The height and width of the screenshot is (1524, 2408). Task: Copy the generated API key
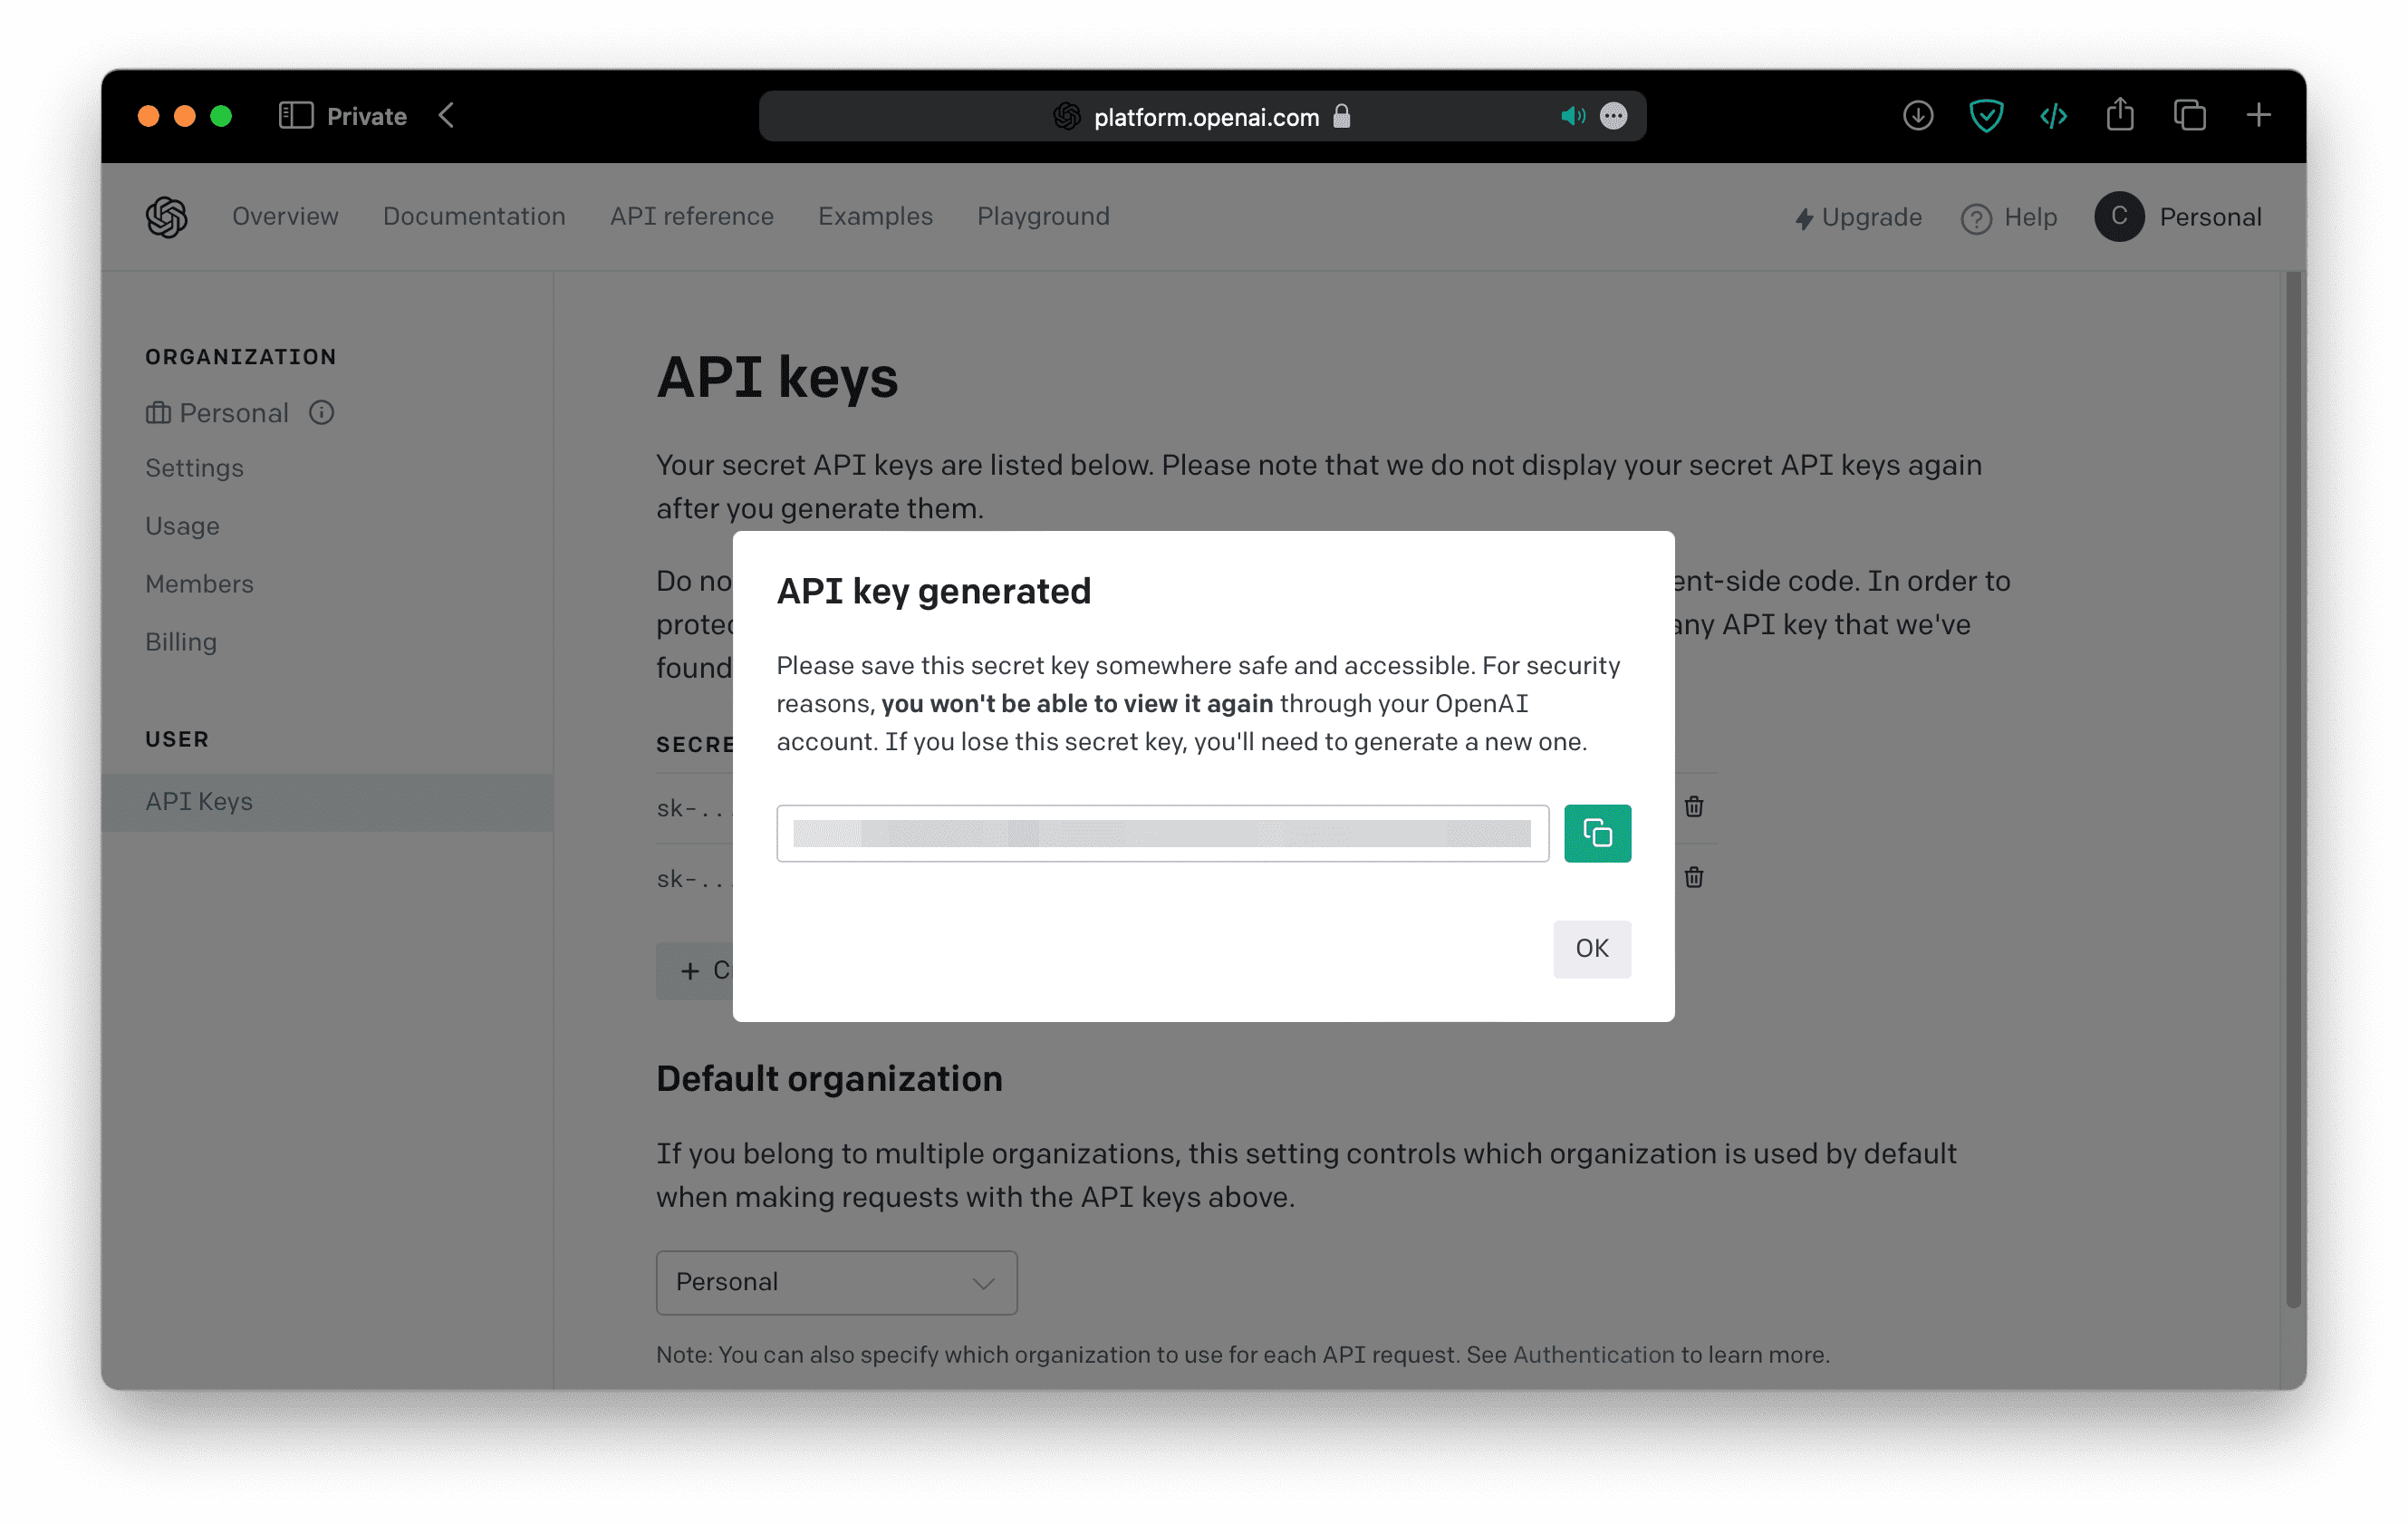click(1597, 833)
